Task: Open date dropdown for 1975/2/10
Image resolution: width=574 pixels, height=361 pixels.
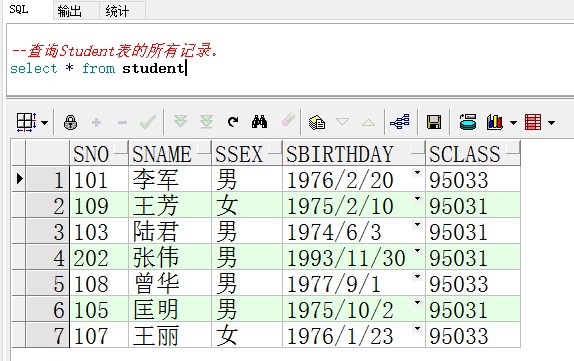Action: pos(417,199)
